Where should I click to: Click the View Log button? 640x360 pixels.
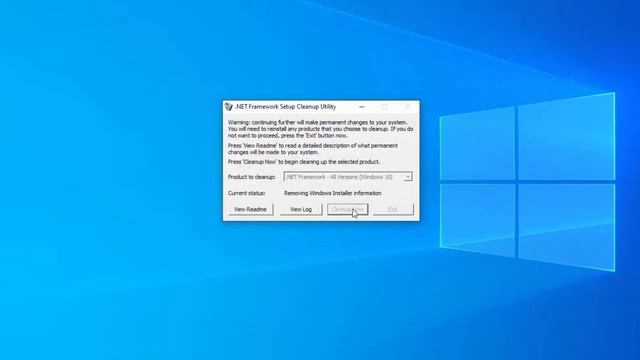[301, 209]
